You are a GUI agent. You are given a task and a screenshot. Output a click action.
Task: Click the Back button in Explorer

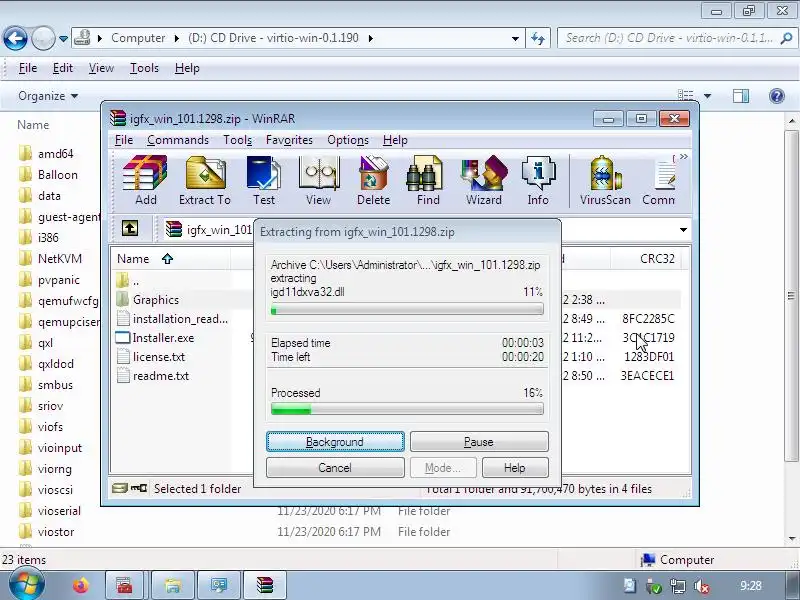click(x=15, y=38)
